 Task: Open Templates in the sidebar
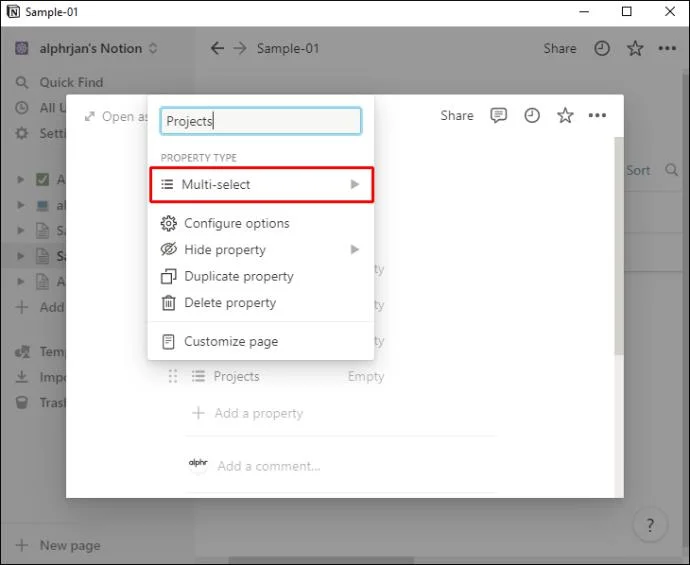(x=40, y=352)
